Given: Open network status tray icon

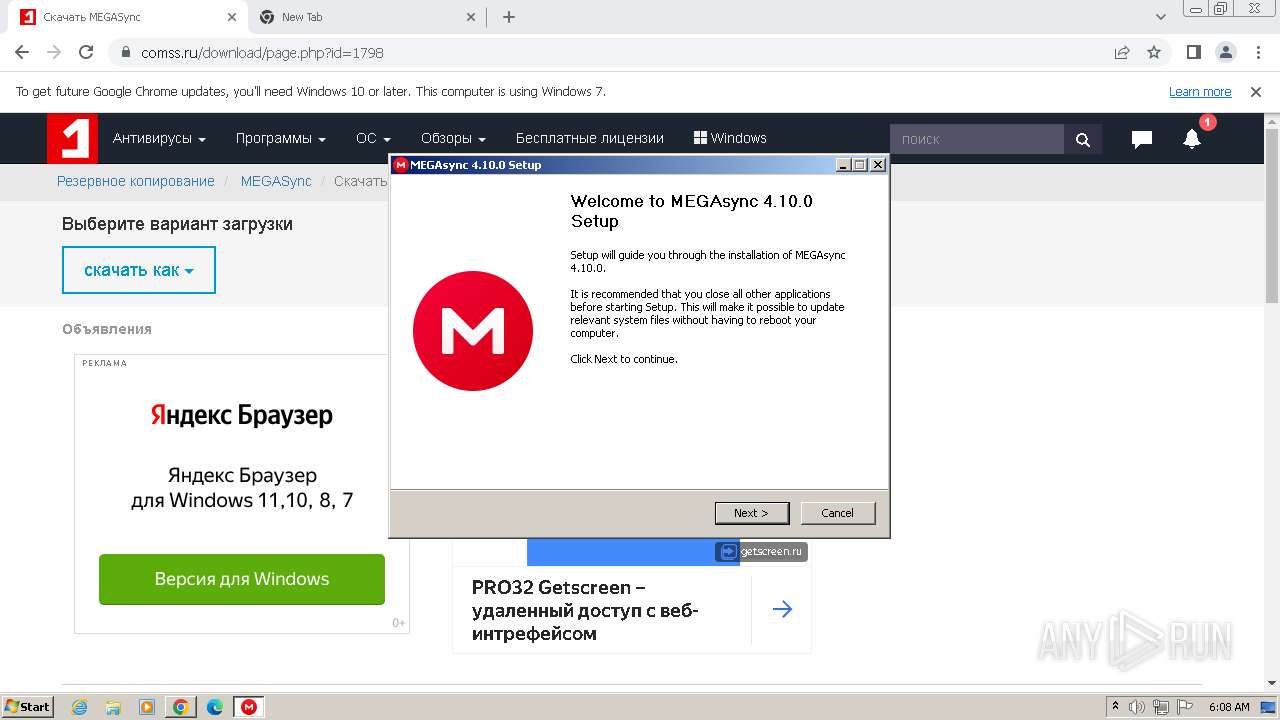Looking at the screenshot, I should coord(1161,707).
